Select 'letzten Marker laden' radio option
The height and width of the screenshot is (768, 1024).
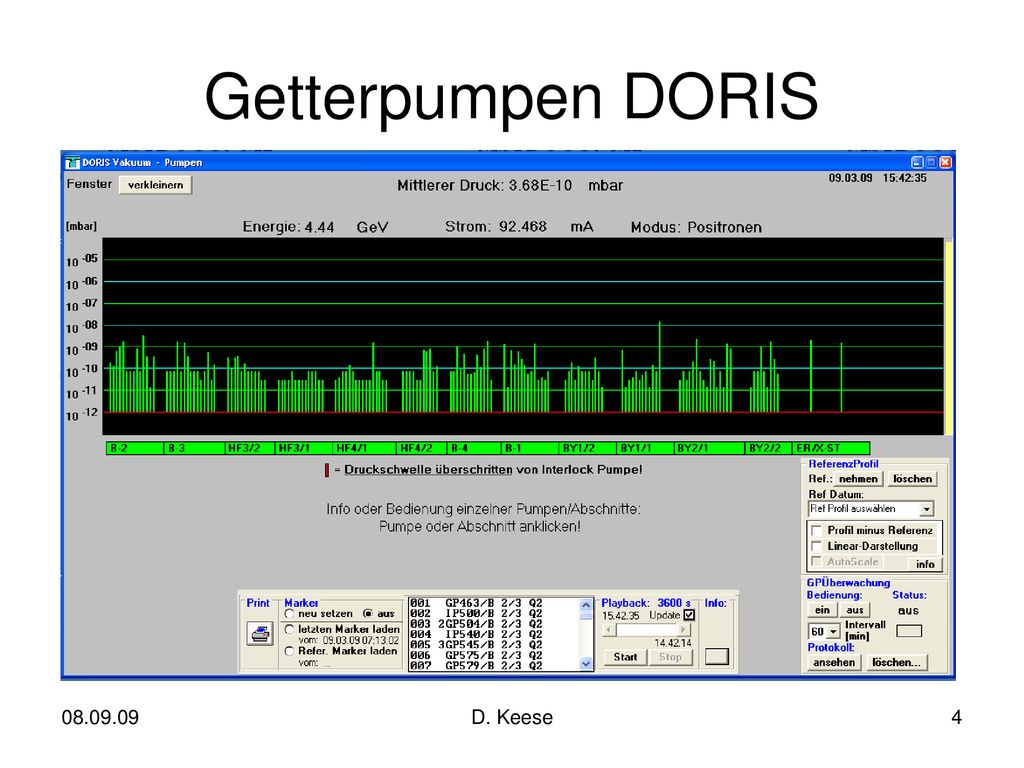tap(290, 629)
